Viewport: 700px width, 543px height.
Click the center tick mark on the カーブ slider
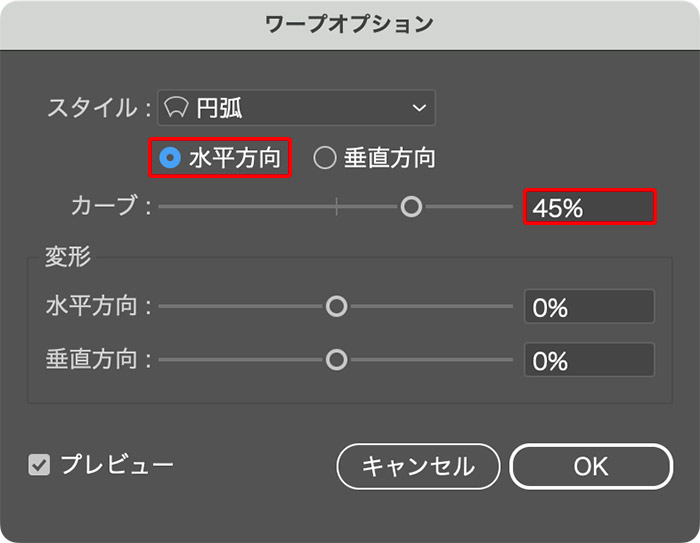[x=336, y=207]
